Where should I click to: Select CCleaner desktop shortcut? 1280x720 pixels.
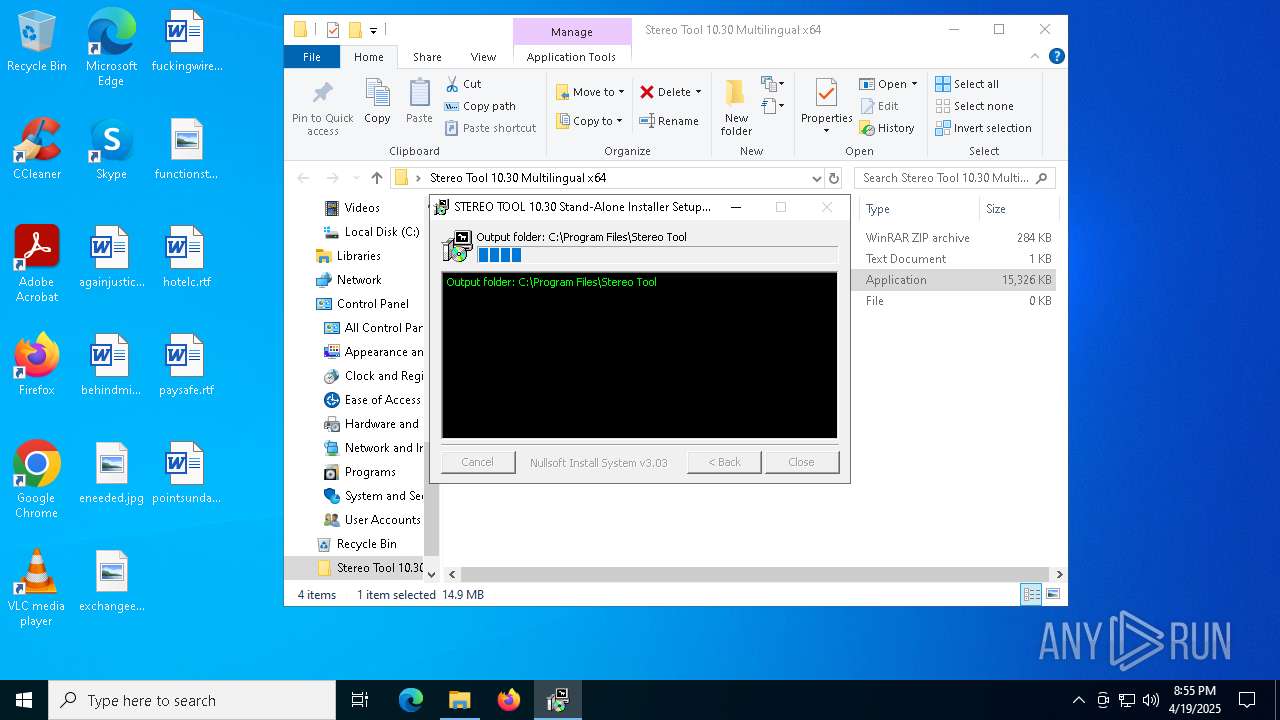point(37,150)
